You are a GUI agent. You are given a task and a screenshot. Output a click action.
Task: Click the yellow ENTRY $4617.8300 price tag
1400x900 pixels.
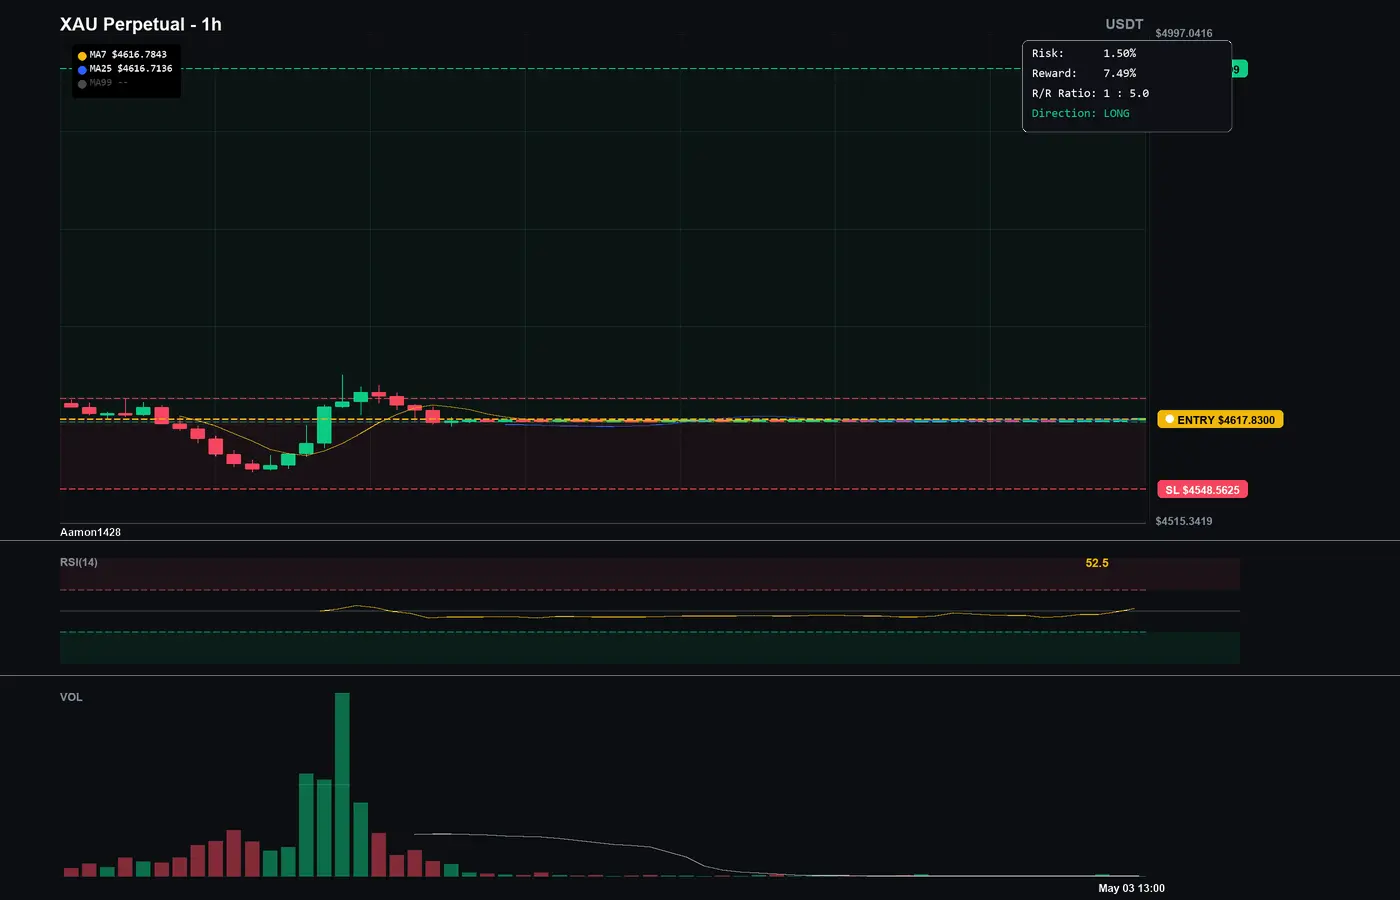pyautogui.click(x=1220, y=420)
